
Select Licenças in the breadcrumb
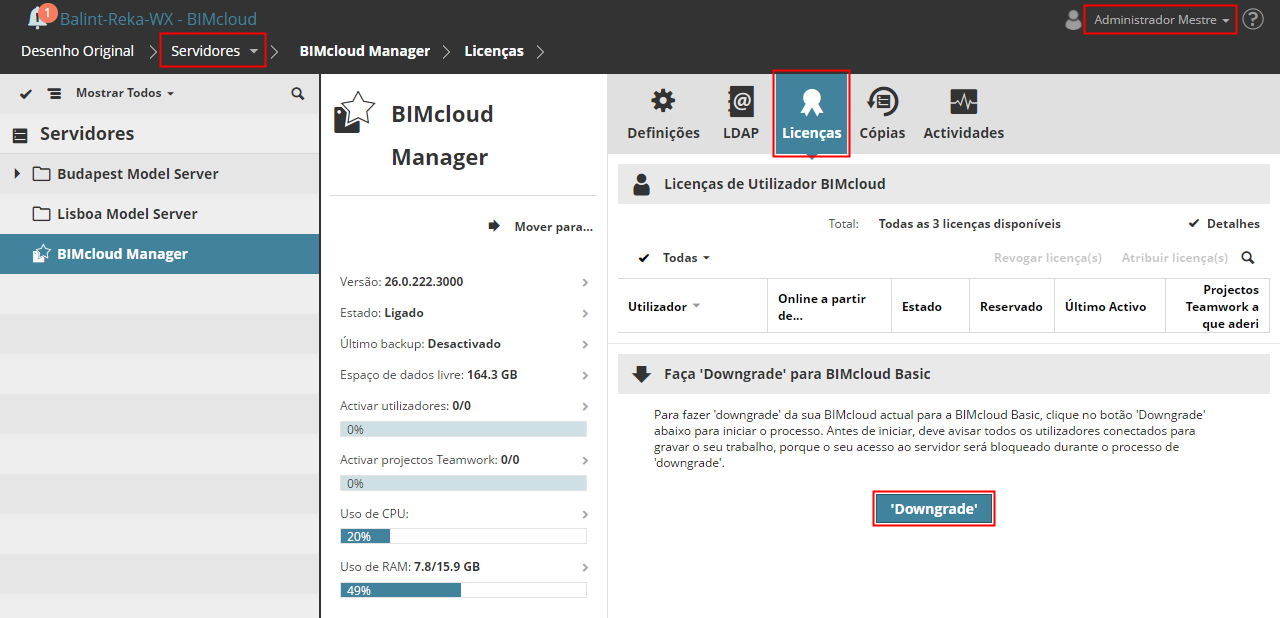pos(494,51)
